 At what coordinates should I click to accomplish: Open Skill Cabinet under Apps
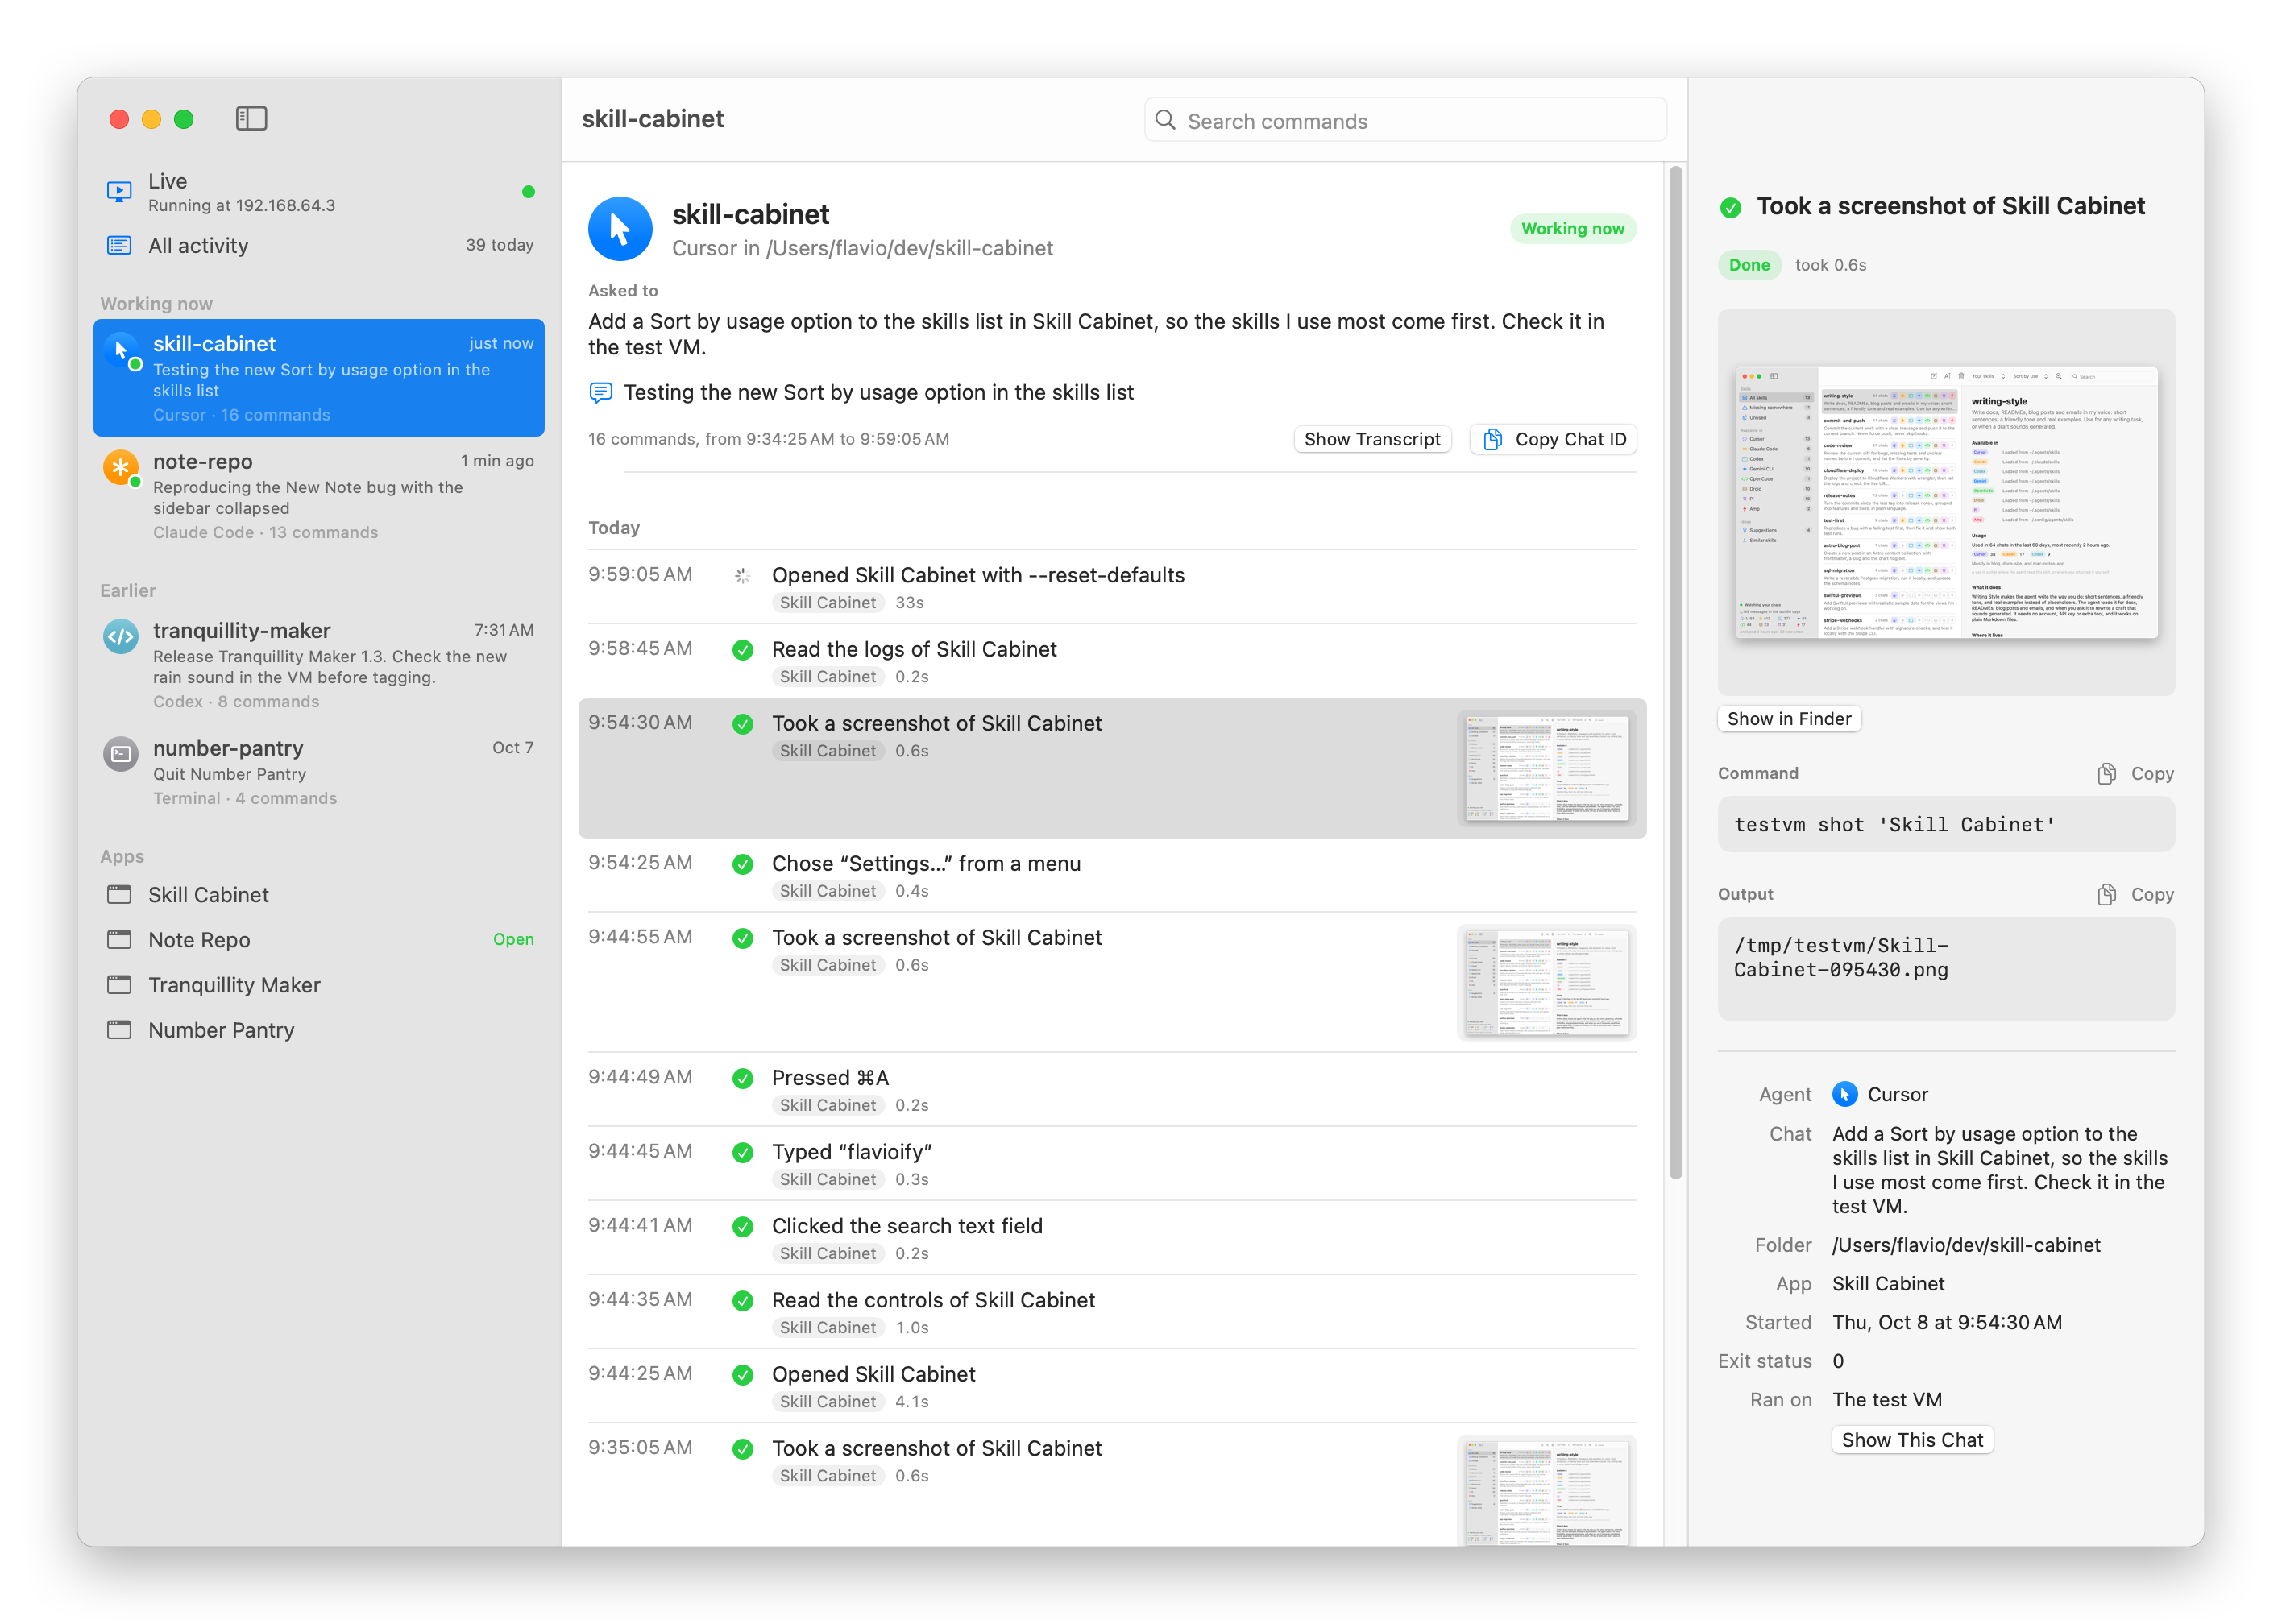tap(319, 895)
